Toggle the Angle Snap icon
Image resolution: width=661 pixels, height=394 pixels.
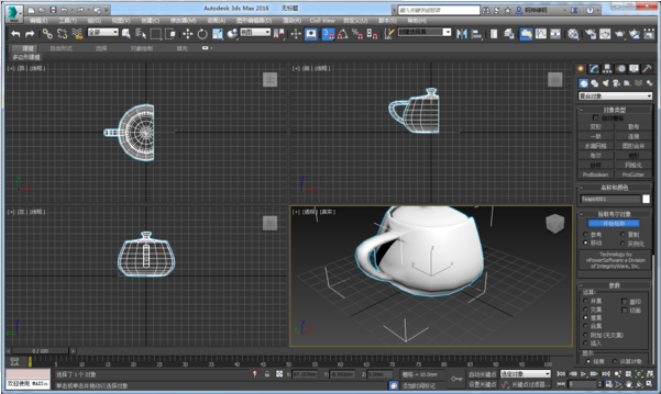pos(343,34)
